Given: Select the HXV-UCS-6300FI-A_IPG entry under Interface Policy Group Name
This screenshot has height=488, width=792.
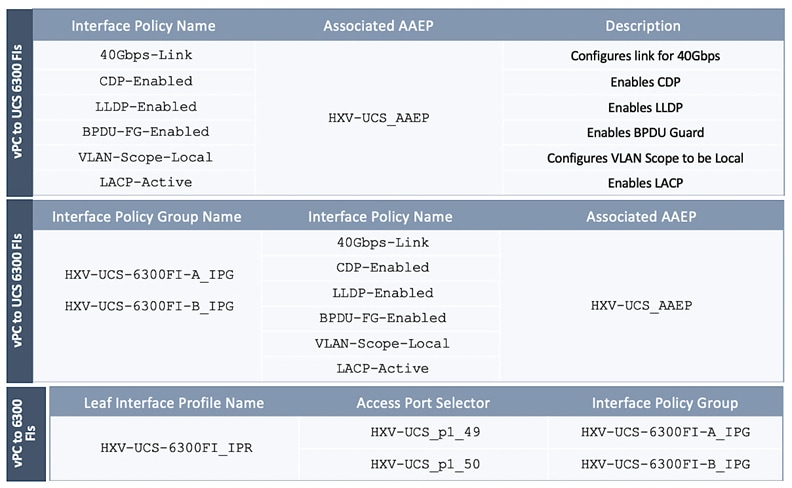Looking at the screenshot, I should coord(149,273).
